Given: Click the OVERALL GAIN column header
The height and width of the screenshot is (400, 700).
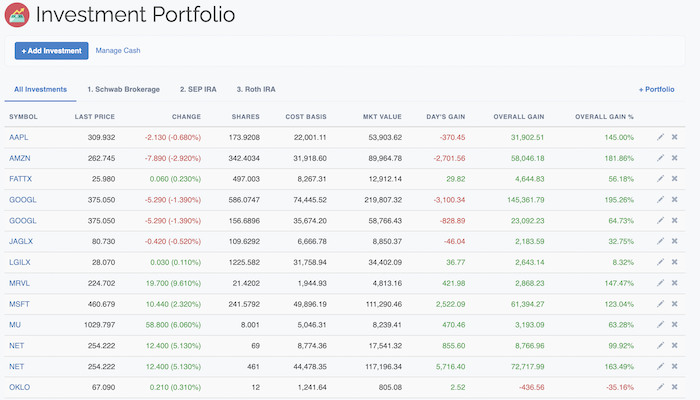Looking at the screenshot, I should tap(519, 117).
